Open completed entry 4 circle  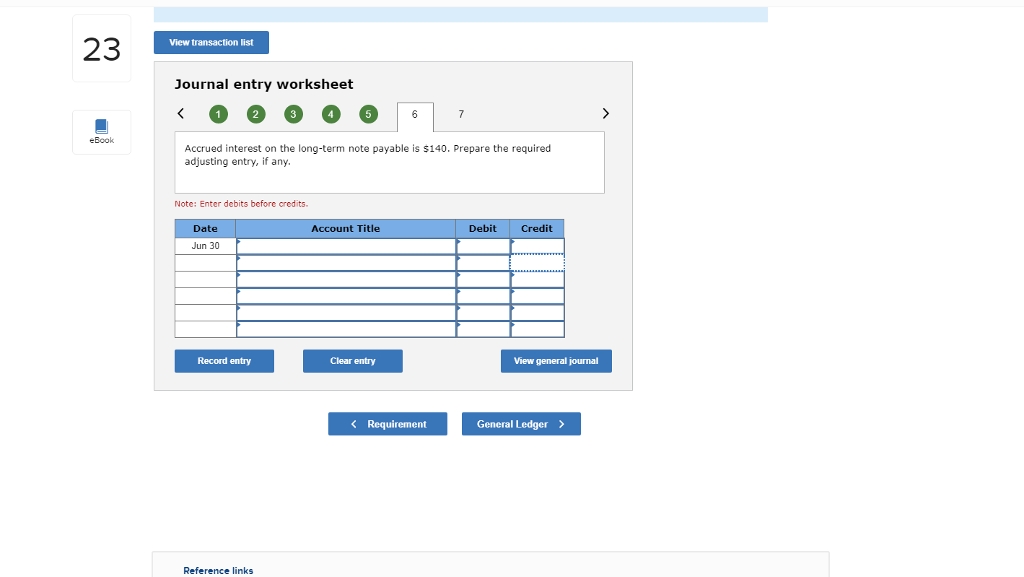331,114
